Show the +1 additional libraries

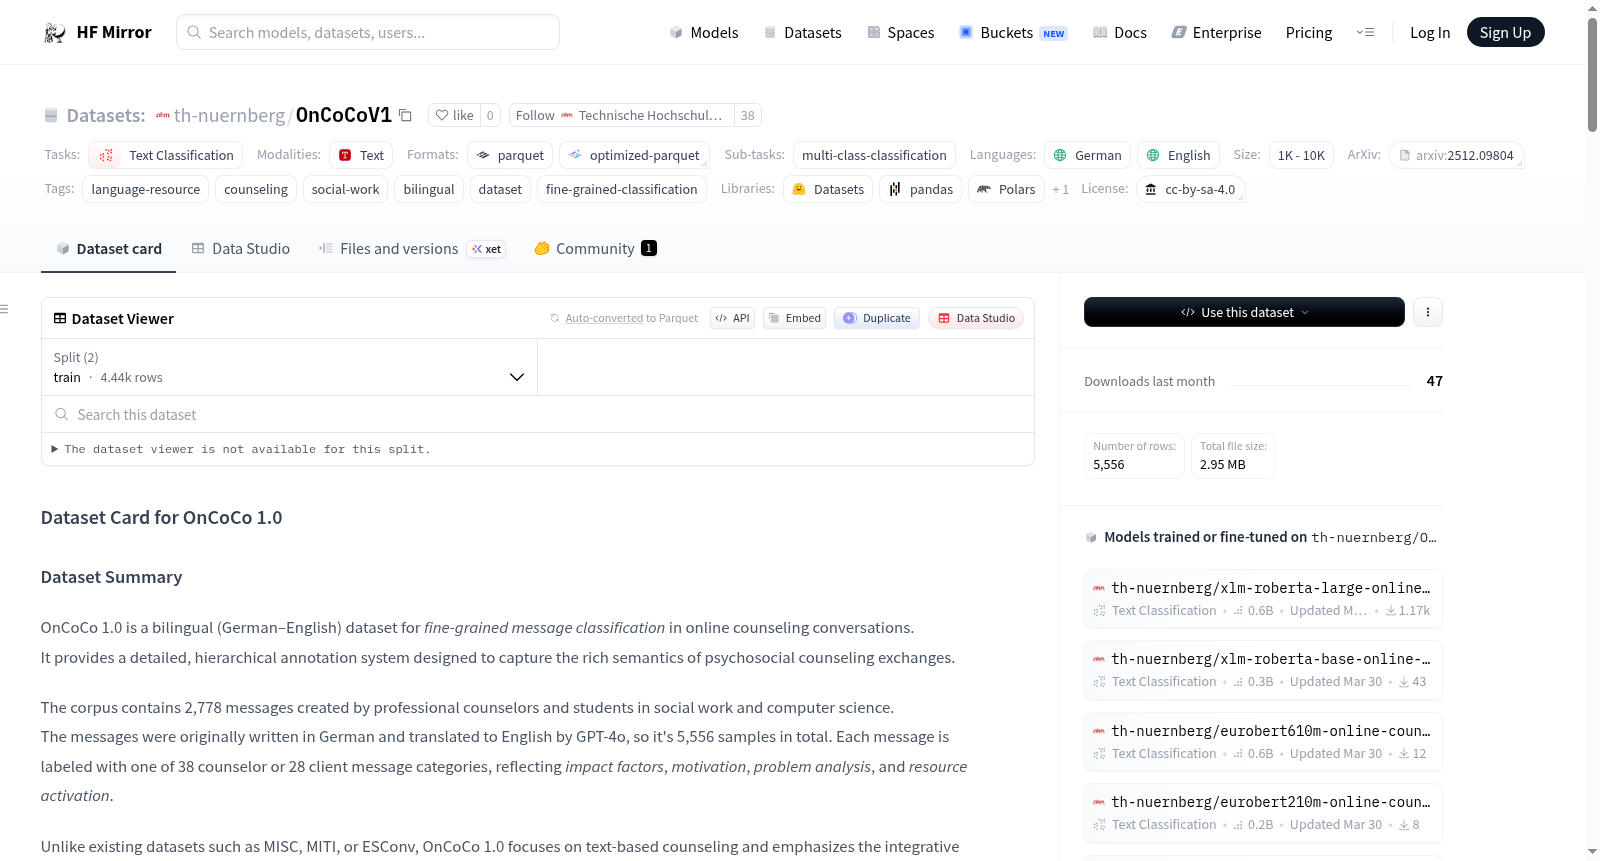point(1060,189)
